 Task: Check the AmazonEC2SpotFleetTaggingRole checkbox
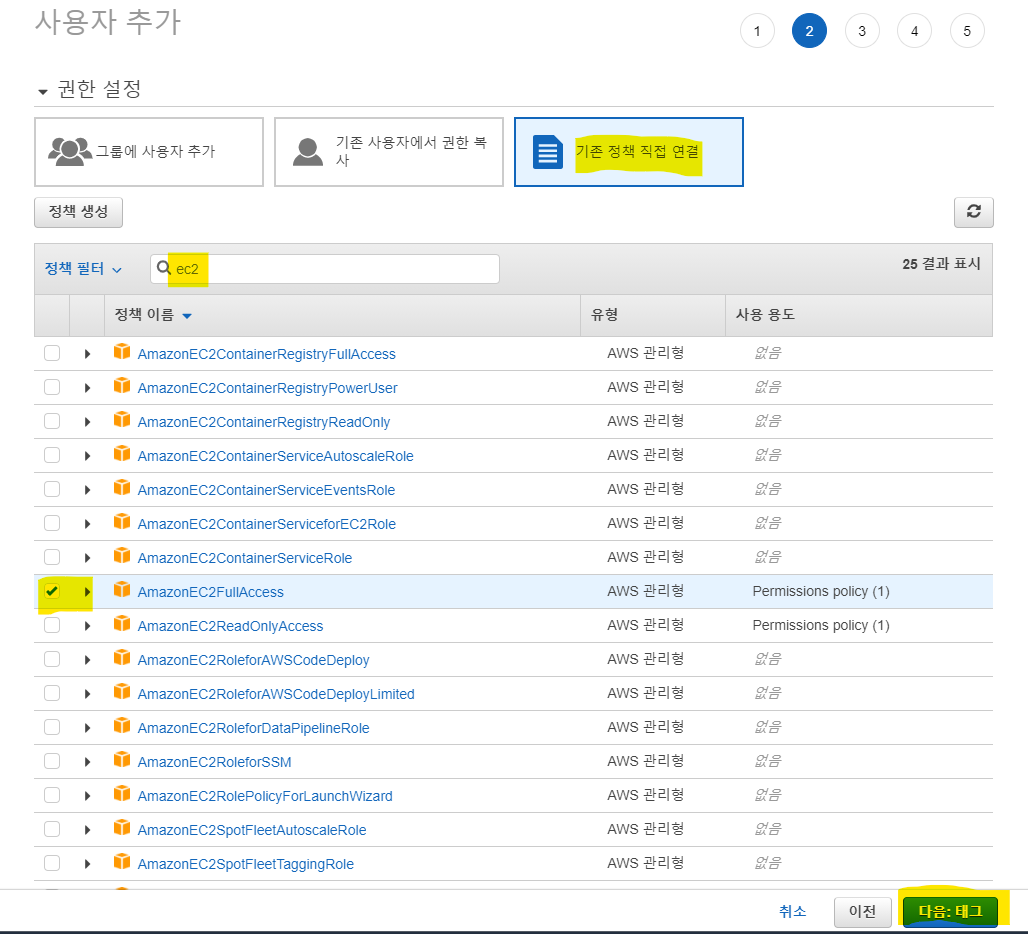(52, 863)
